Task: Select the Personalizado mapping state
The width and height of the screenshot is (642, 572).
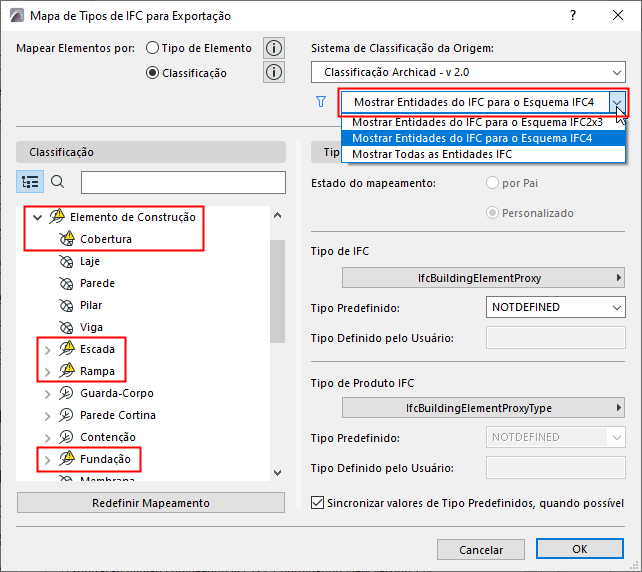Action: pos(492,213)
